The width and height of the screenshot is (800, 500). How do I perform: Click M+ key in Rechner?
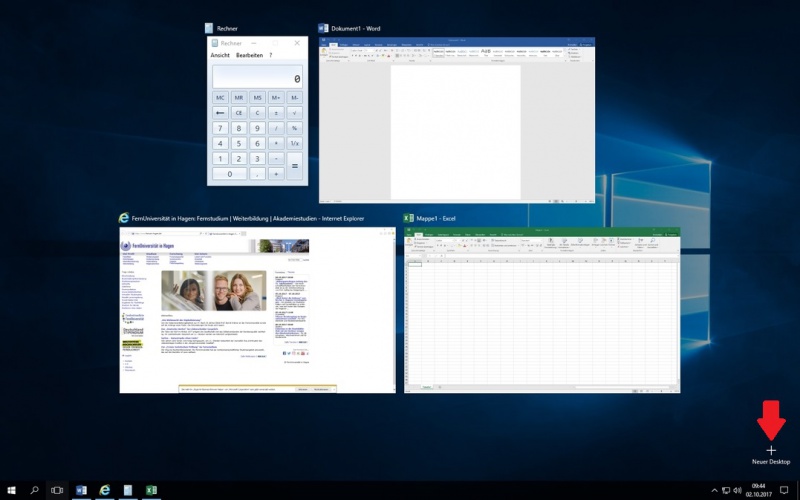276,97
